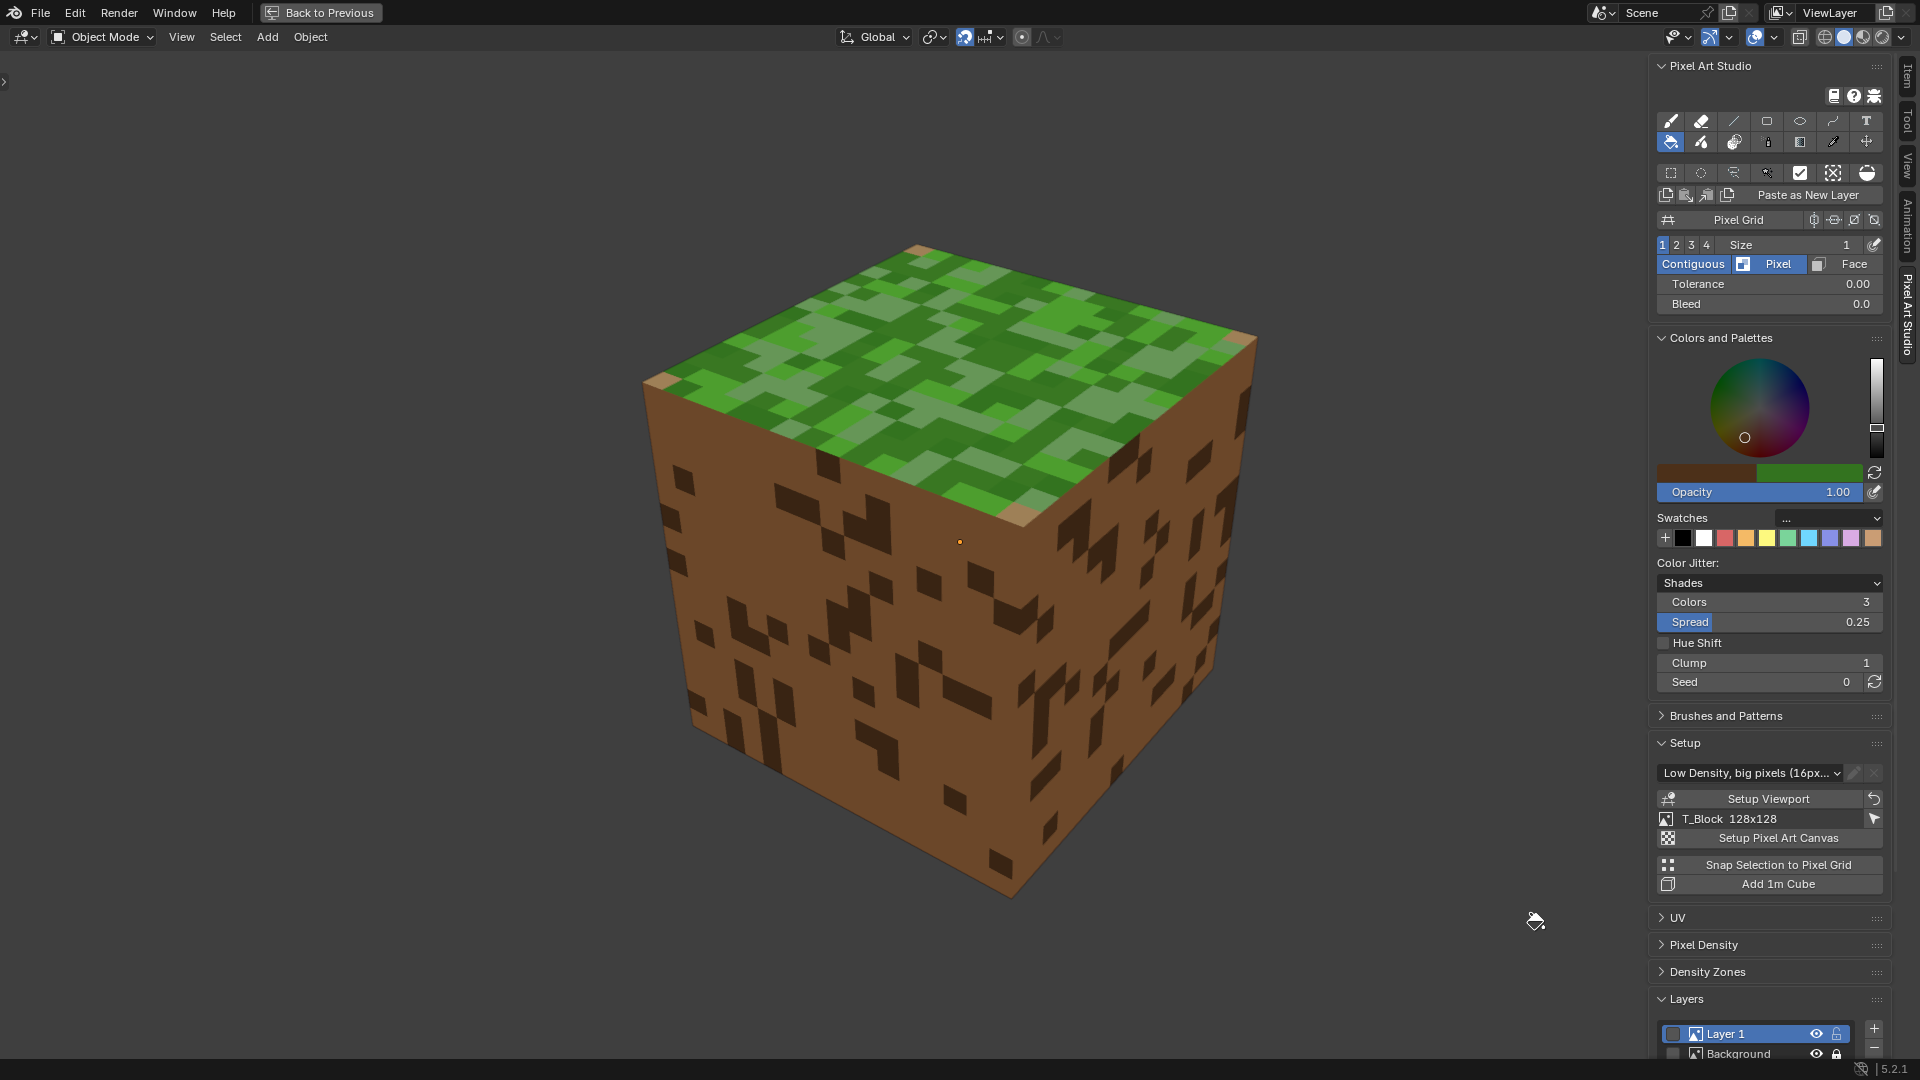The height and width of the screenshot is (1080, 1920).
Task: Activate the Fill Bucket tool
Action: click(1670, 142)
